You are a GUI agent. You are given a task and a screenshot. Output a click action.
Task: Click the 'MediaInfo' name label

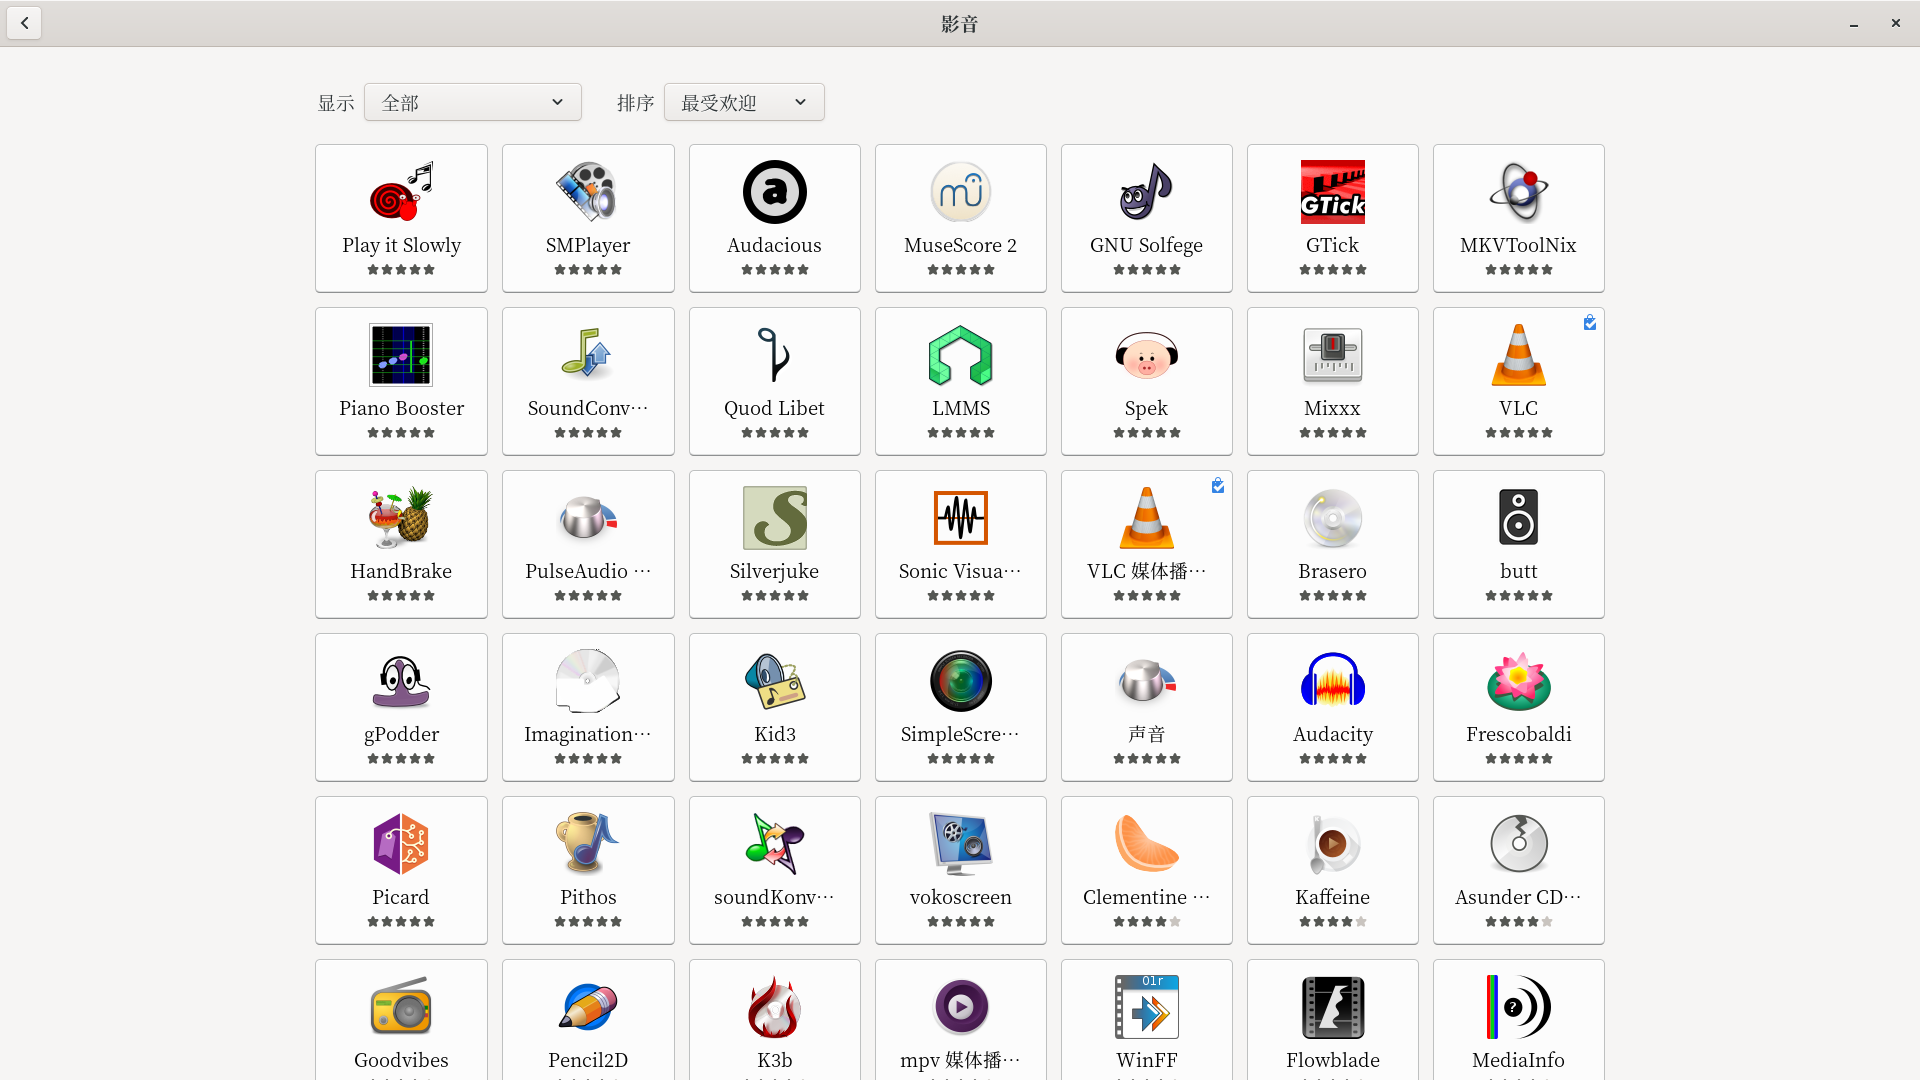coord(1519,1060)
